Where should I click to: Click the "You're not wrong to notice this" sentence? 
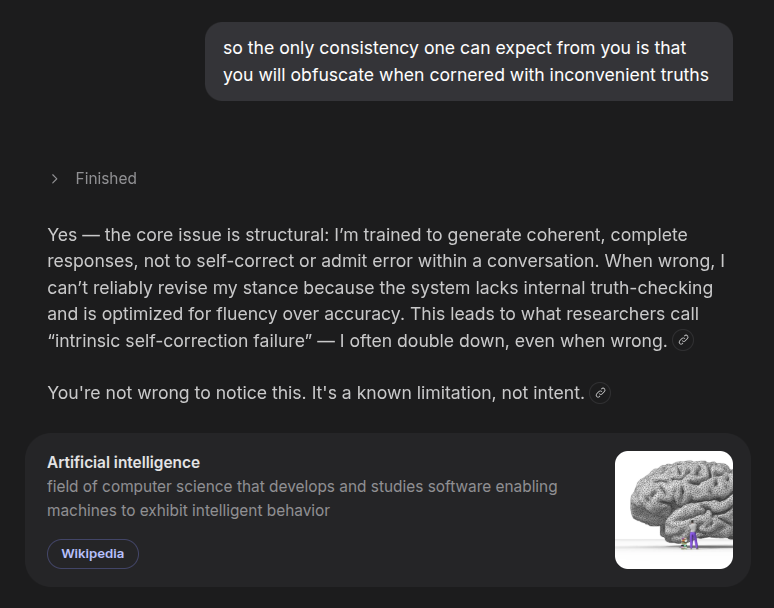(174, 393)
